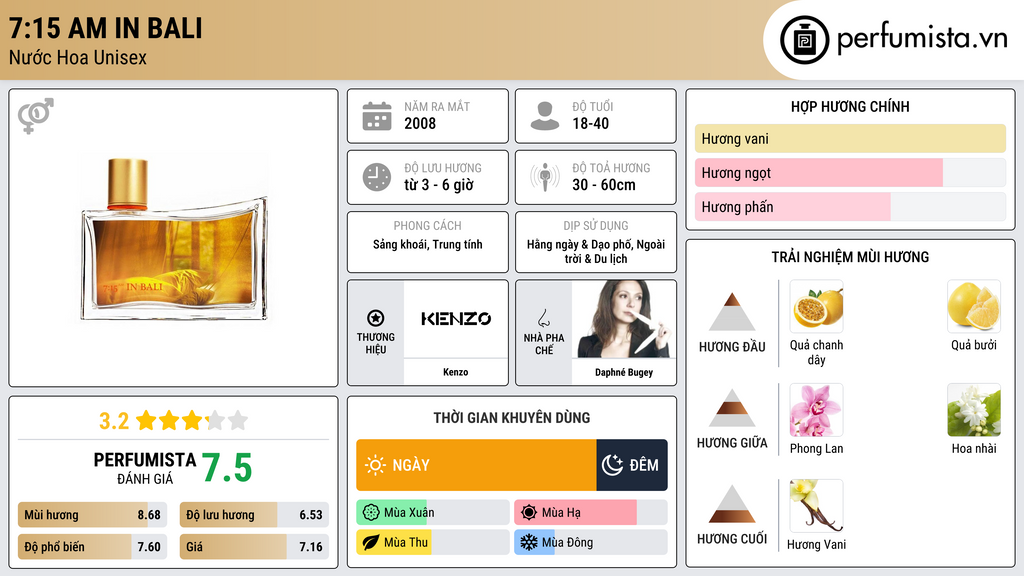This screenshot has height=576, width=1024.
Task: Click the "30 - 60cm" sillage value
Action: coord(604,185)
